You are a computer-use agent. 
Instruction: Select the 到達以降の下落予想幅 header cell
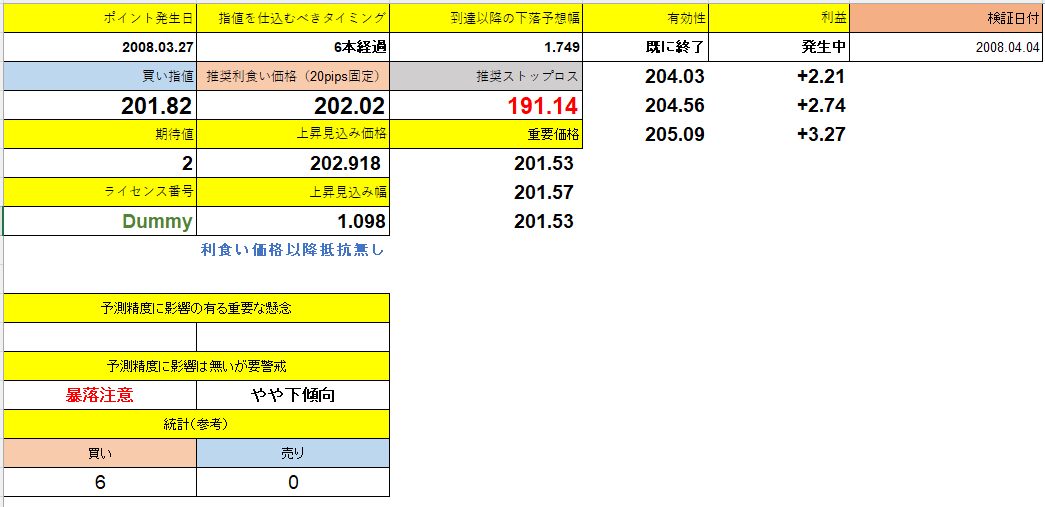(x=486, y=18)
